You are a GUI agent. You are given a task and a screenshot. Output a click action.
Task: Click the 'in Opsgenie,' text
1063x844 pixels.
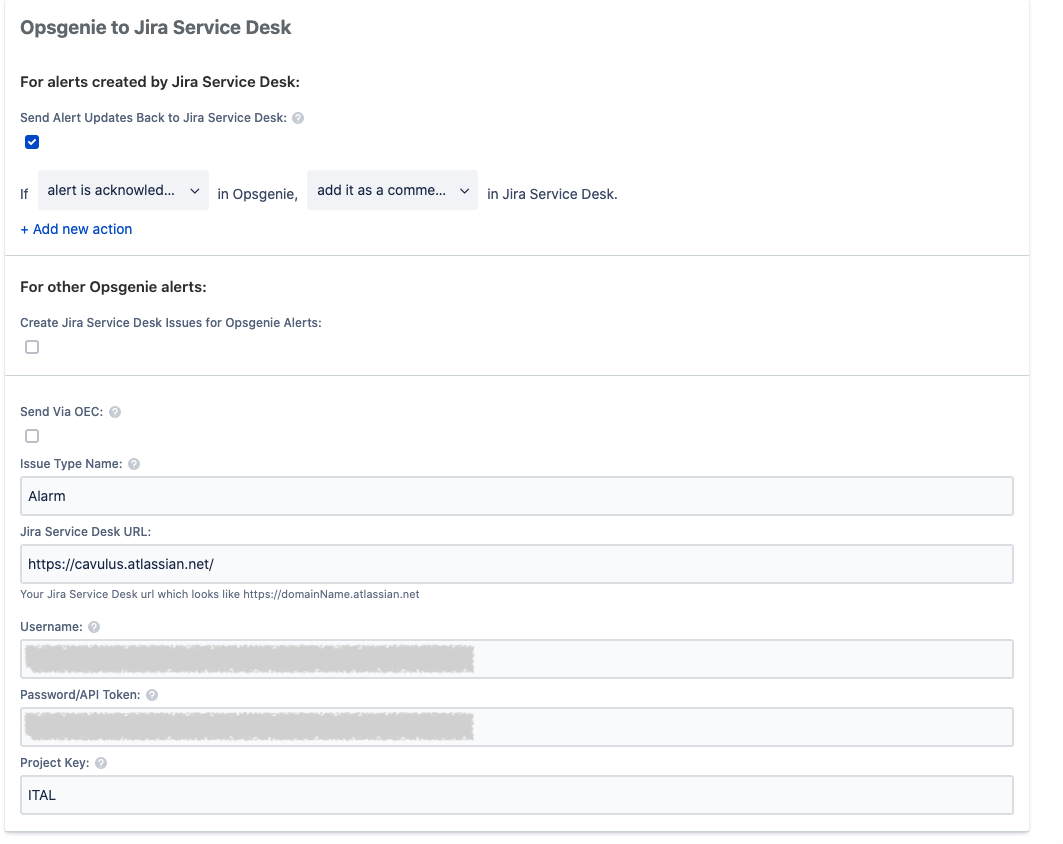coord(258,195)
